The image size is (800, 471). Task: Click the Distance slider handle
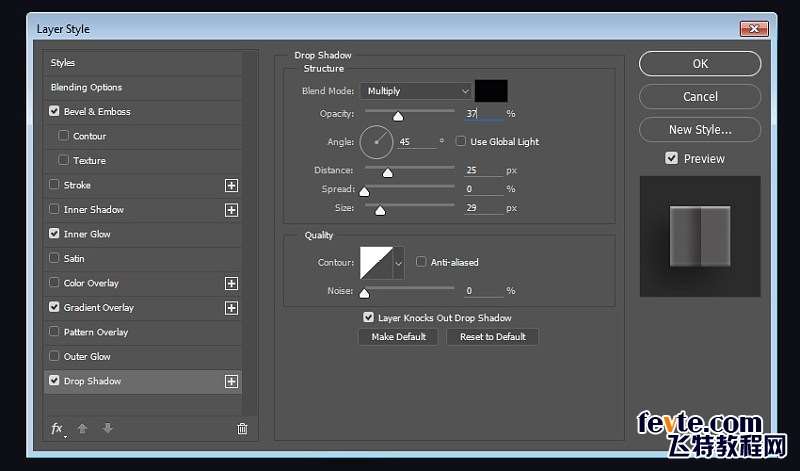coord(388,173)
